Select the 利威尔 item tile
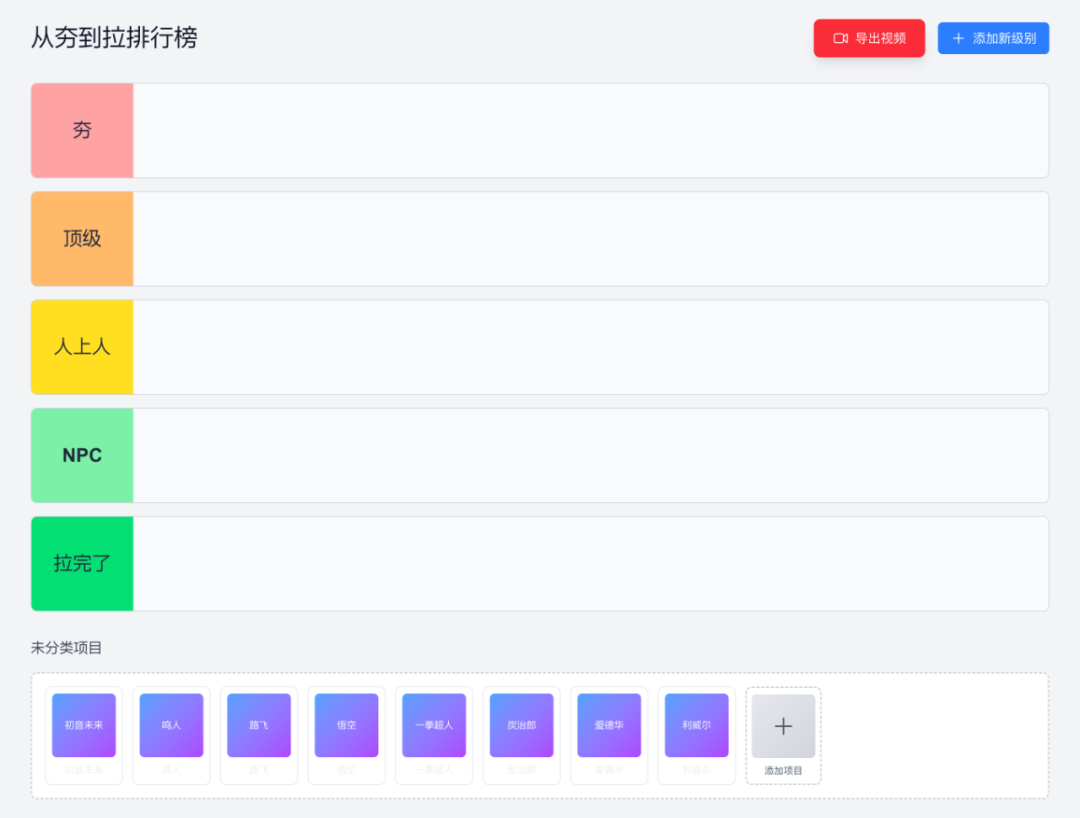Screen dimensions: 1080x818 [x=696, y=724]
